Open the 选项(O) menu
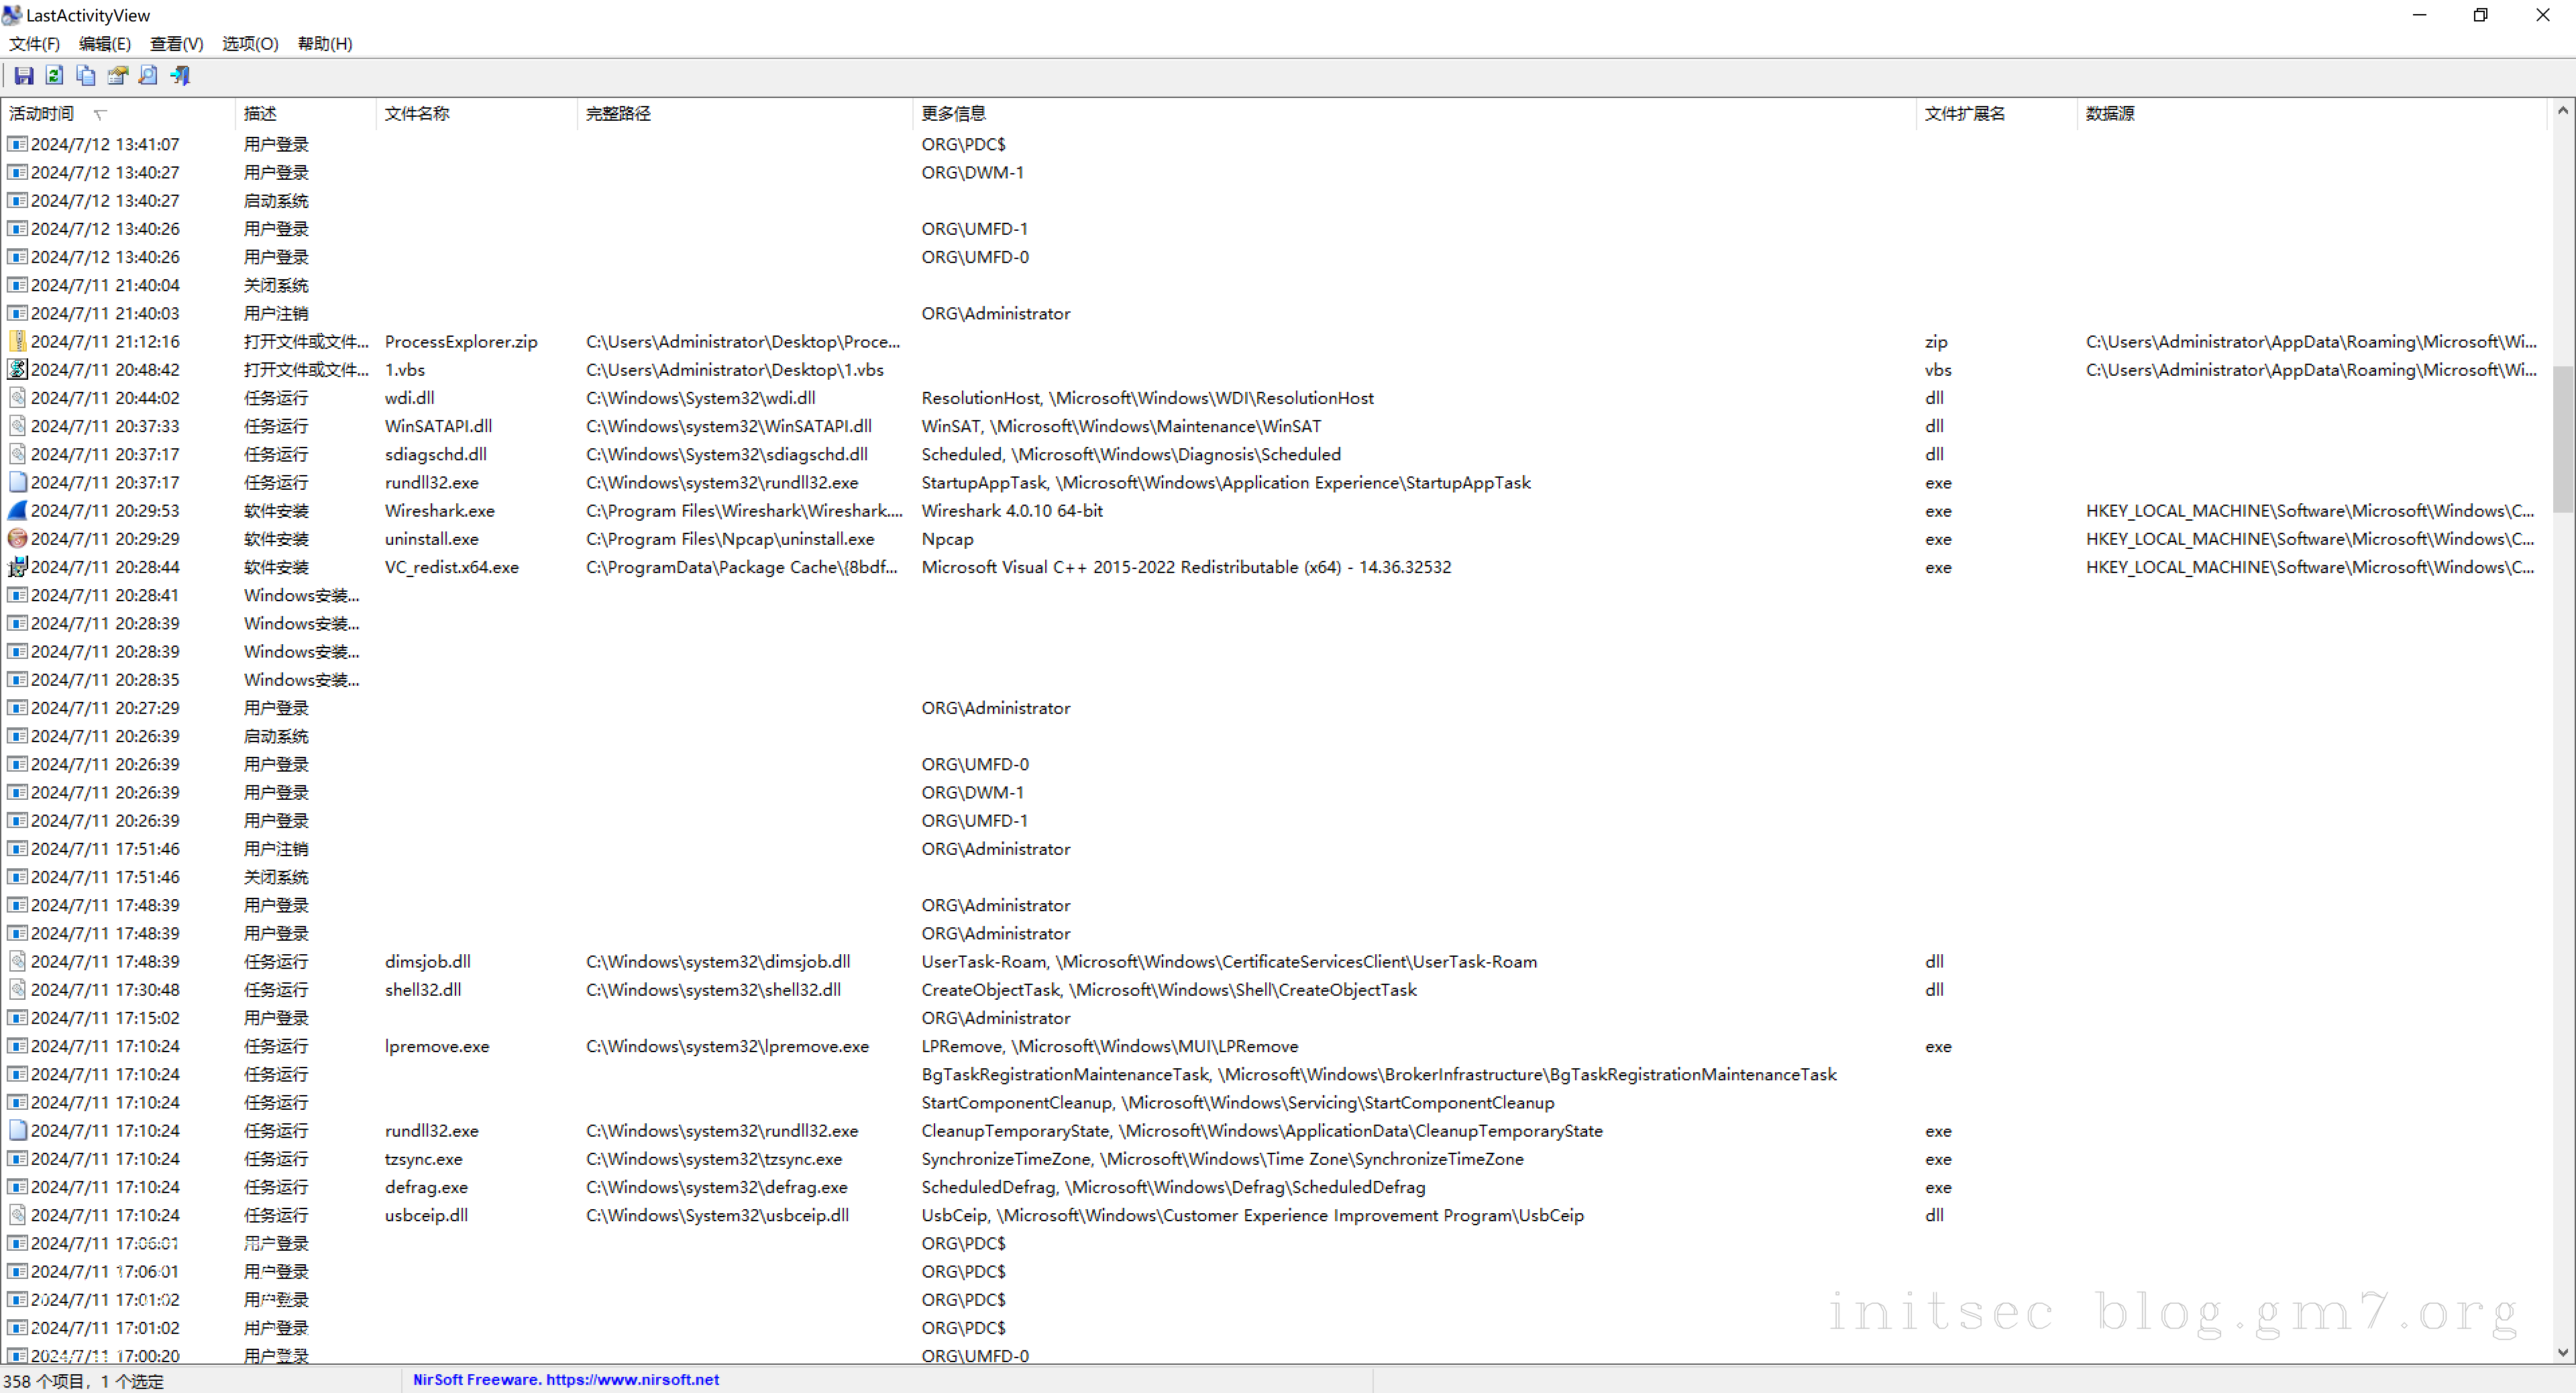The height and width of the screenshot is (1393, 2576). coord(250,43)
